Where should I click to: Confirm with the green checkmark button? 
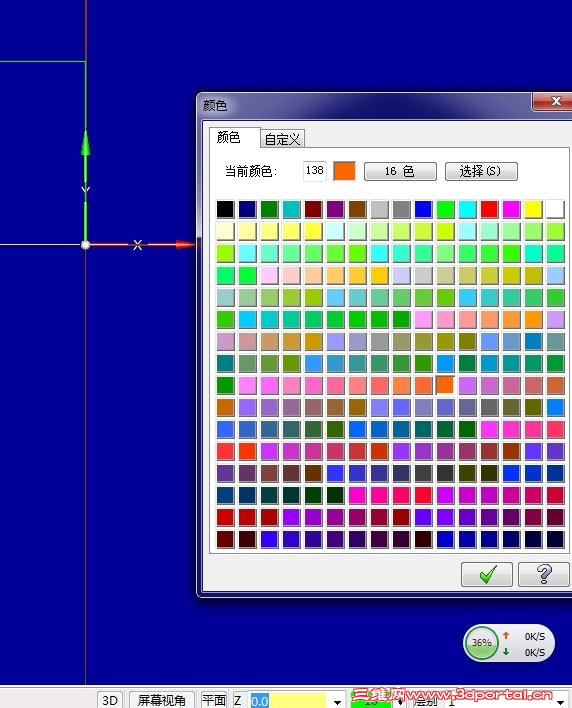coord(486,574)
